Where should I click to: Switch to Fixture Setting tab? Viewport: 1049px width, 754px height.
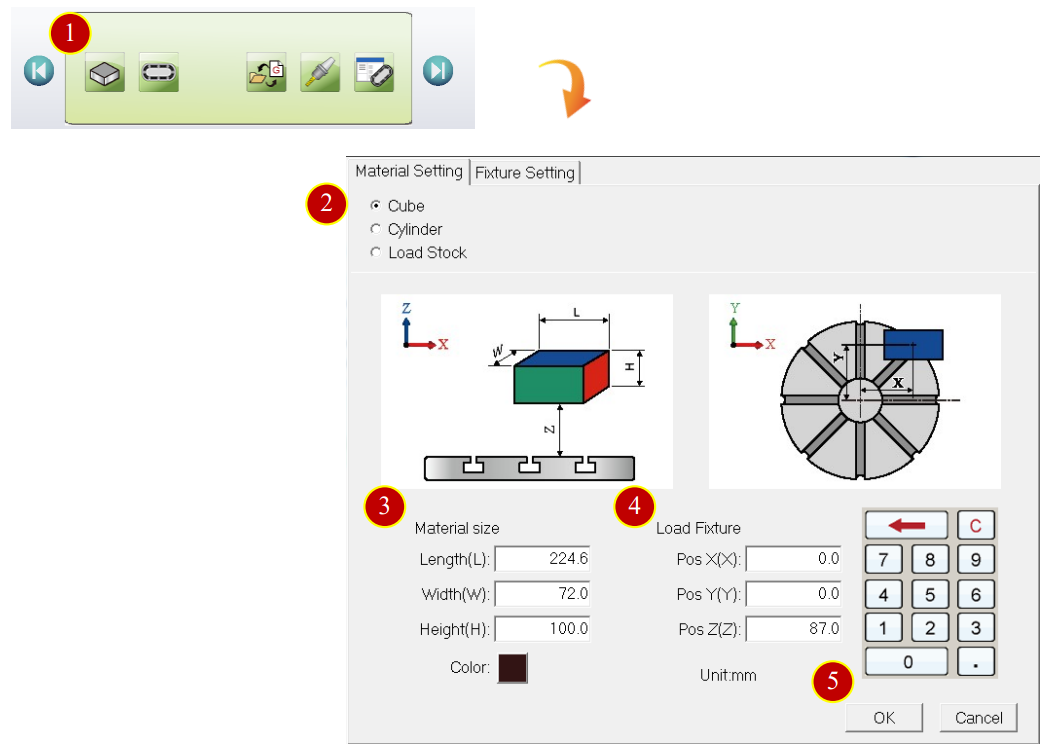click(524, 173)
